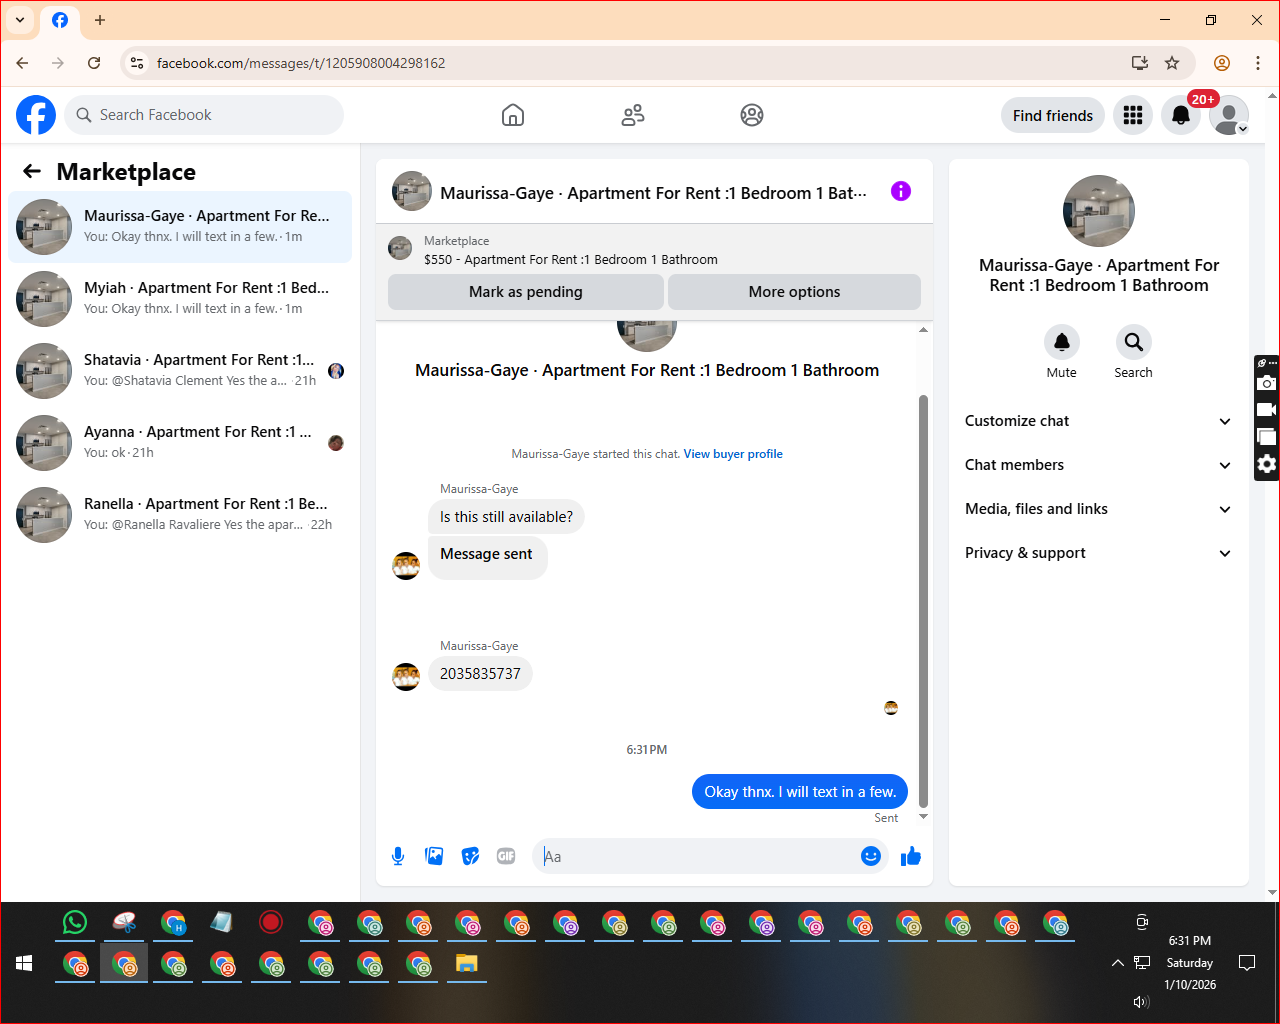Click the large listing photo in the right panel

pyautogui.click(x=1099, y=211)
